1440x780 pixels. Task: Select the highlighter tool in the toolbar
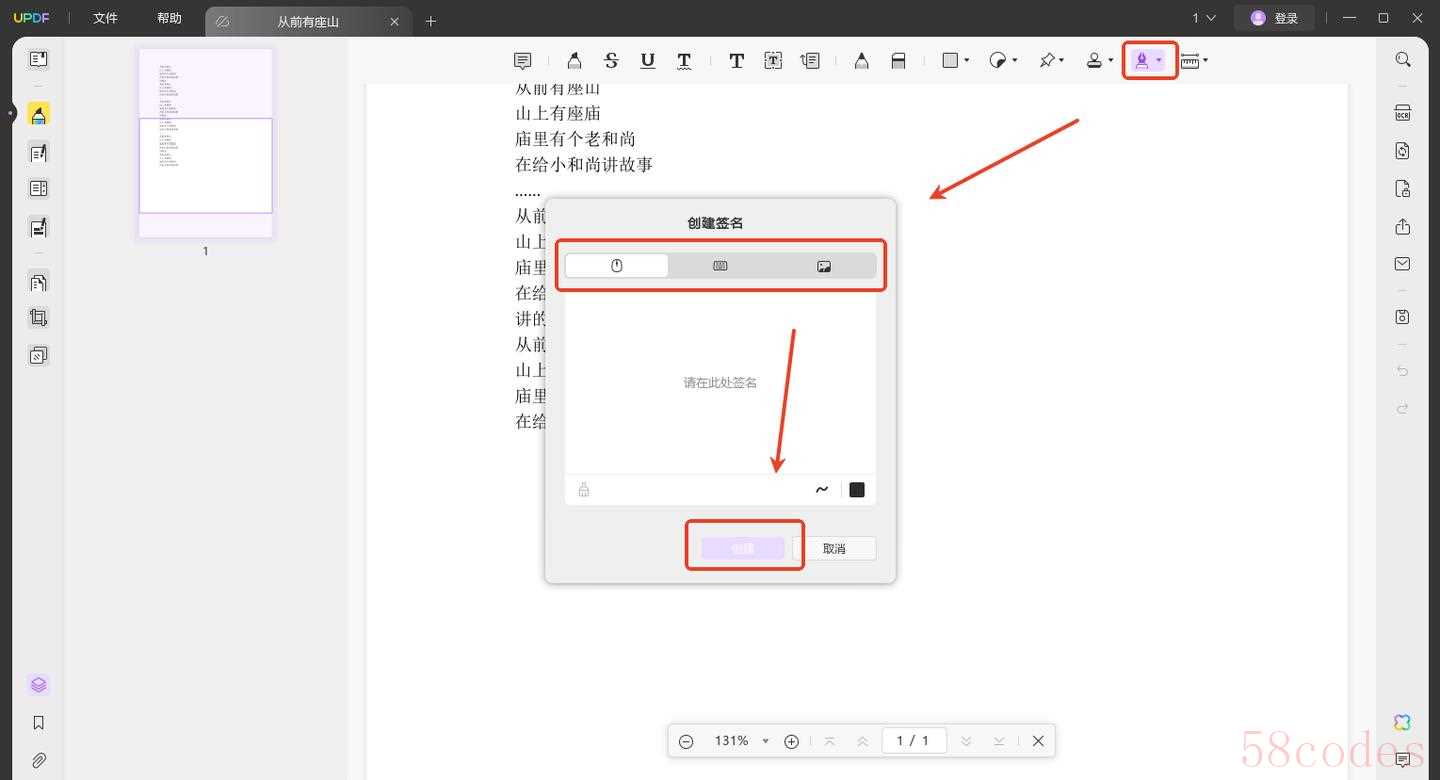click(x=574, y=61)
